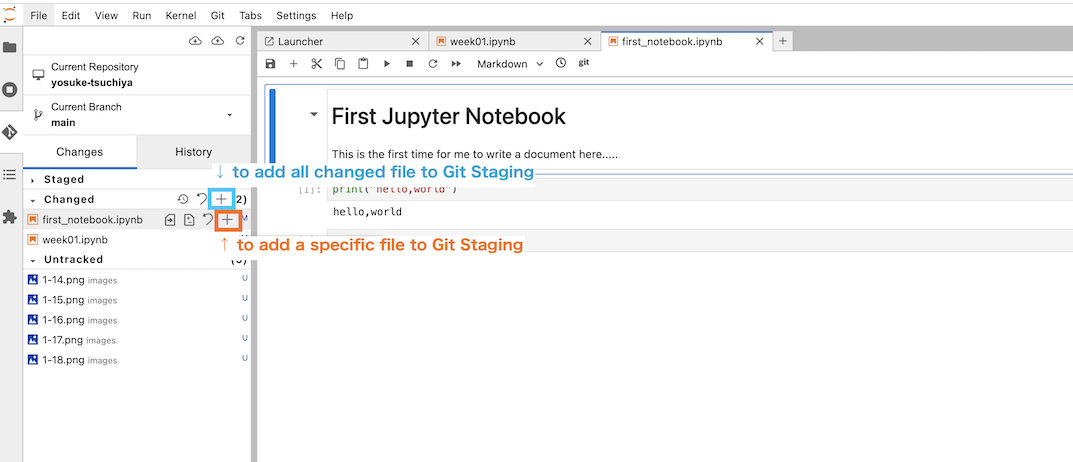The width and height of the screenshot is (1073, 462).
Task: Run the selected cell
Action: [386, 64]
